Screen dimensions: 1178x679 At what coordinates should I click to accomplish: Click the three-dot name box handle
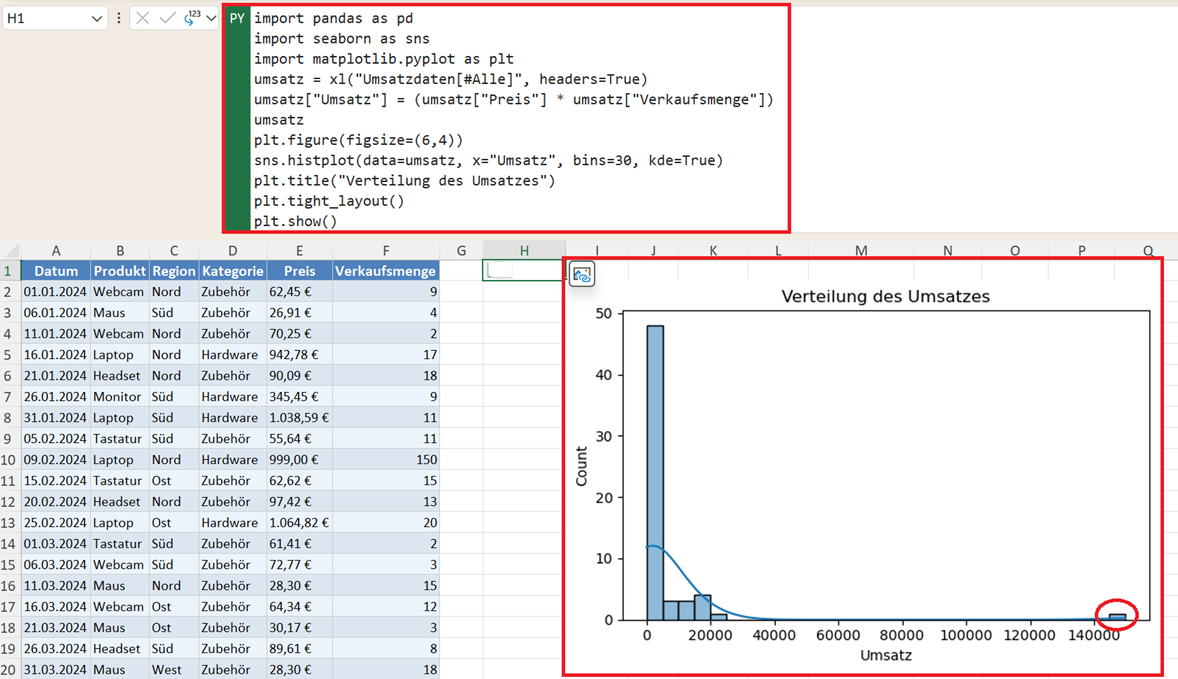[x=119, y=18]
